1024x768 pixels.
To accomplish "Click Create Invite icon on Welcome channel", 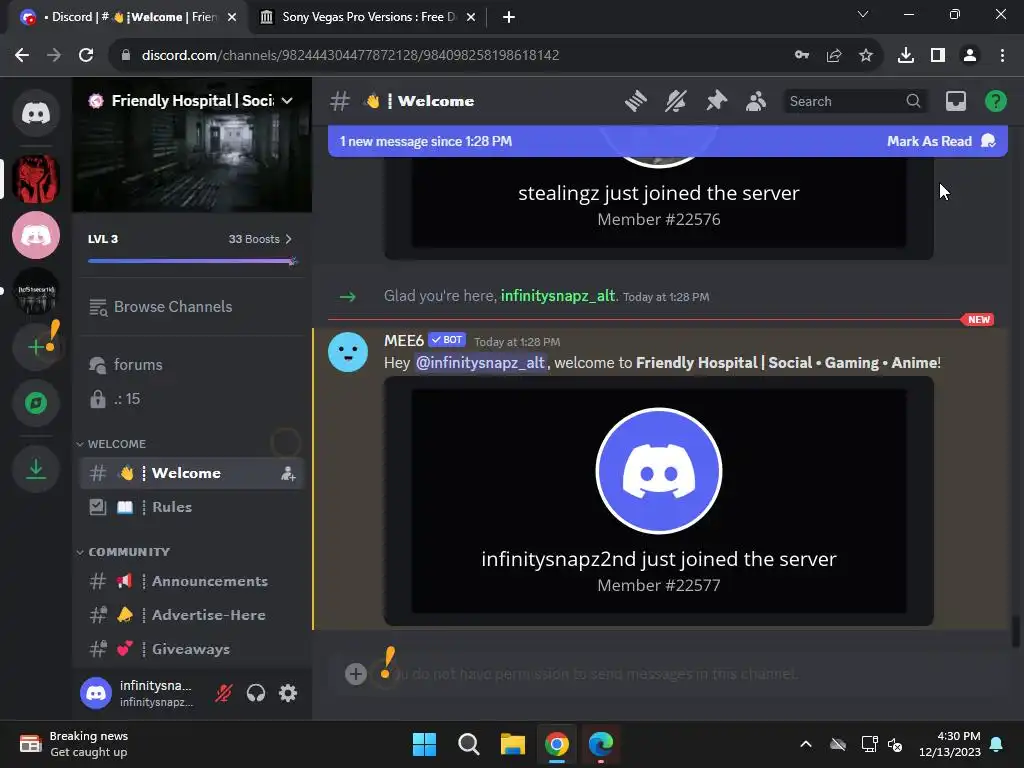I will 288,473.
